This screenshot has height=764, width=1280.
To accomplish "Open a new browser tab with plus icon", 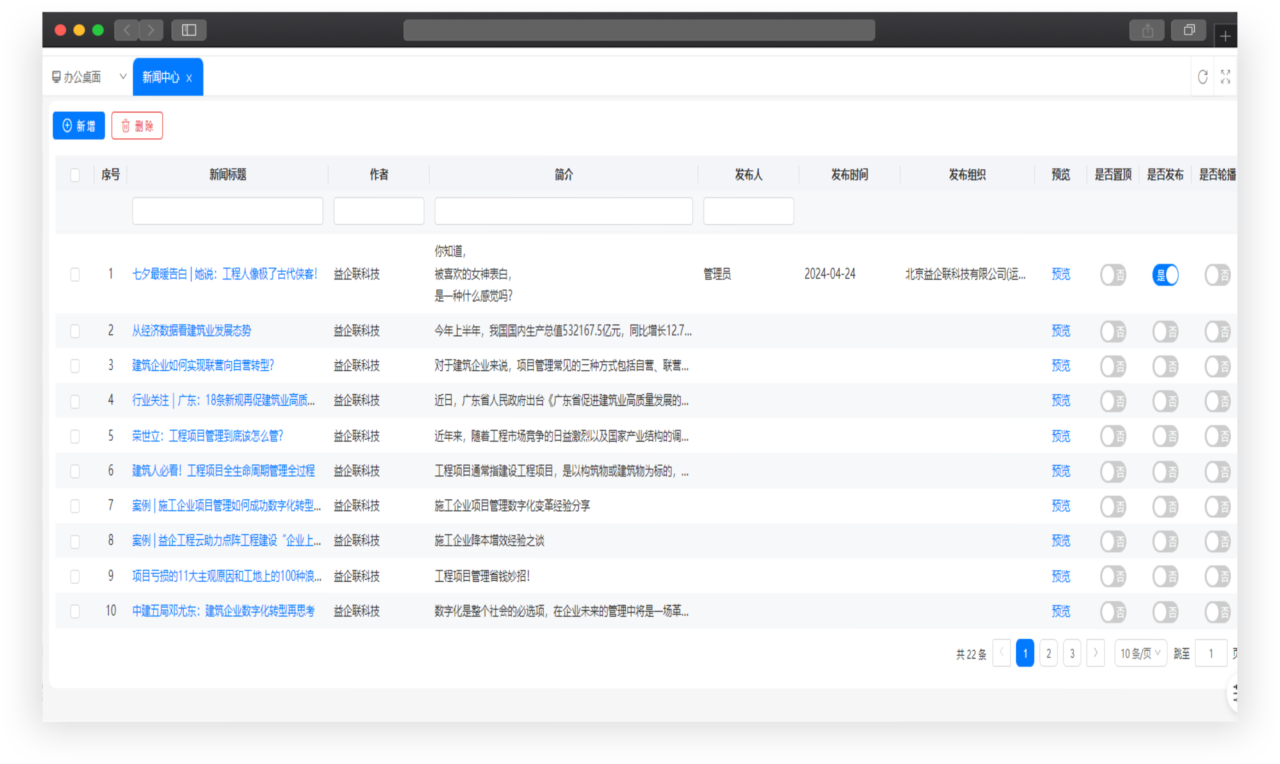I will 1226,36.
